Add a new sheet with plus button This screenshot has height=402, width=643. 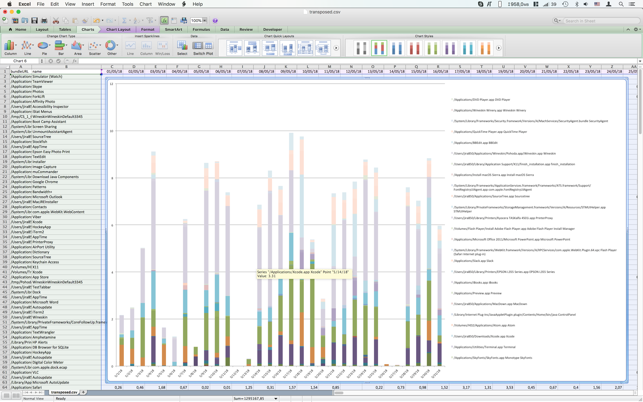pyautogui.click(x=83, y=393)
